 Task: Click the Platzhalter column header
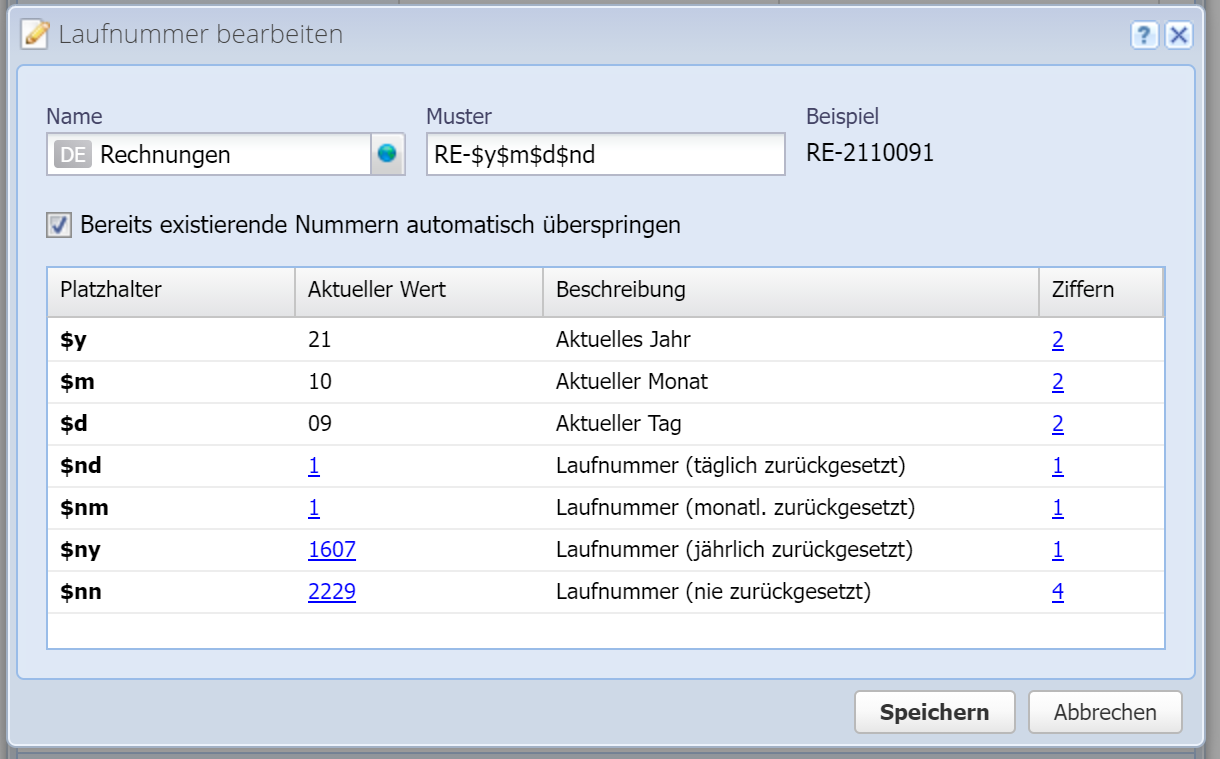click(170, 291)
